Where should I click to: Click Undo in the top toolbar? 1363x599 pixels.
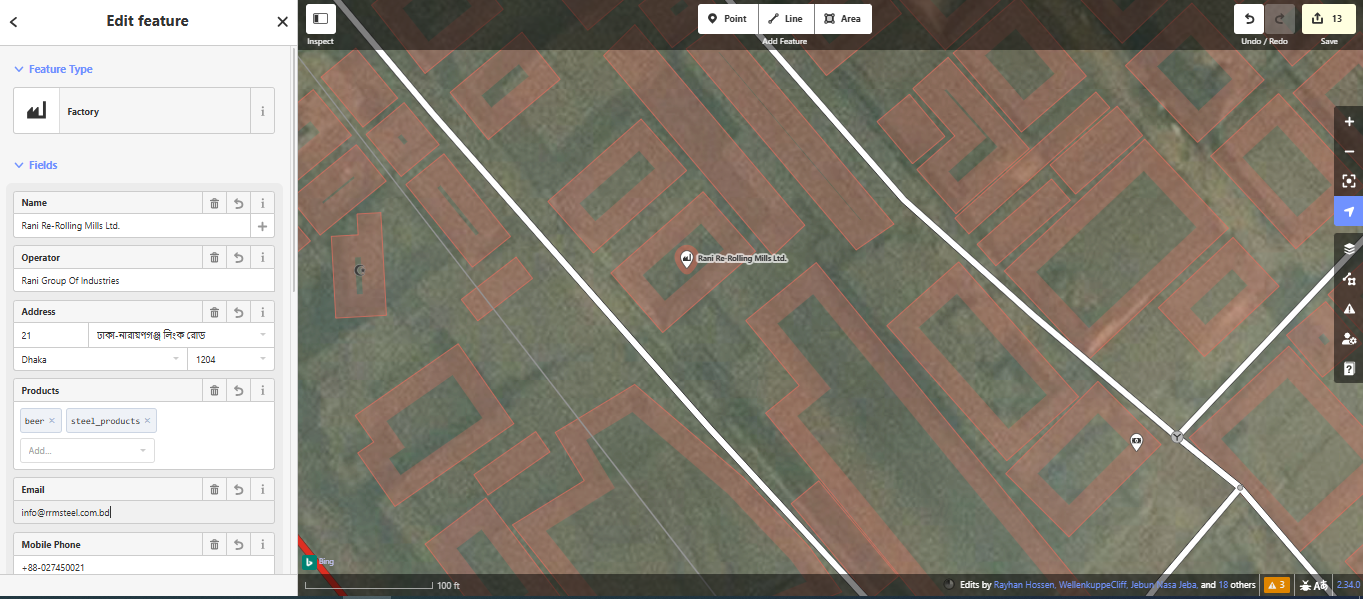[1249, 19]
